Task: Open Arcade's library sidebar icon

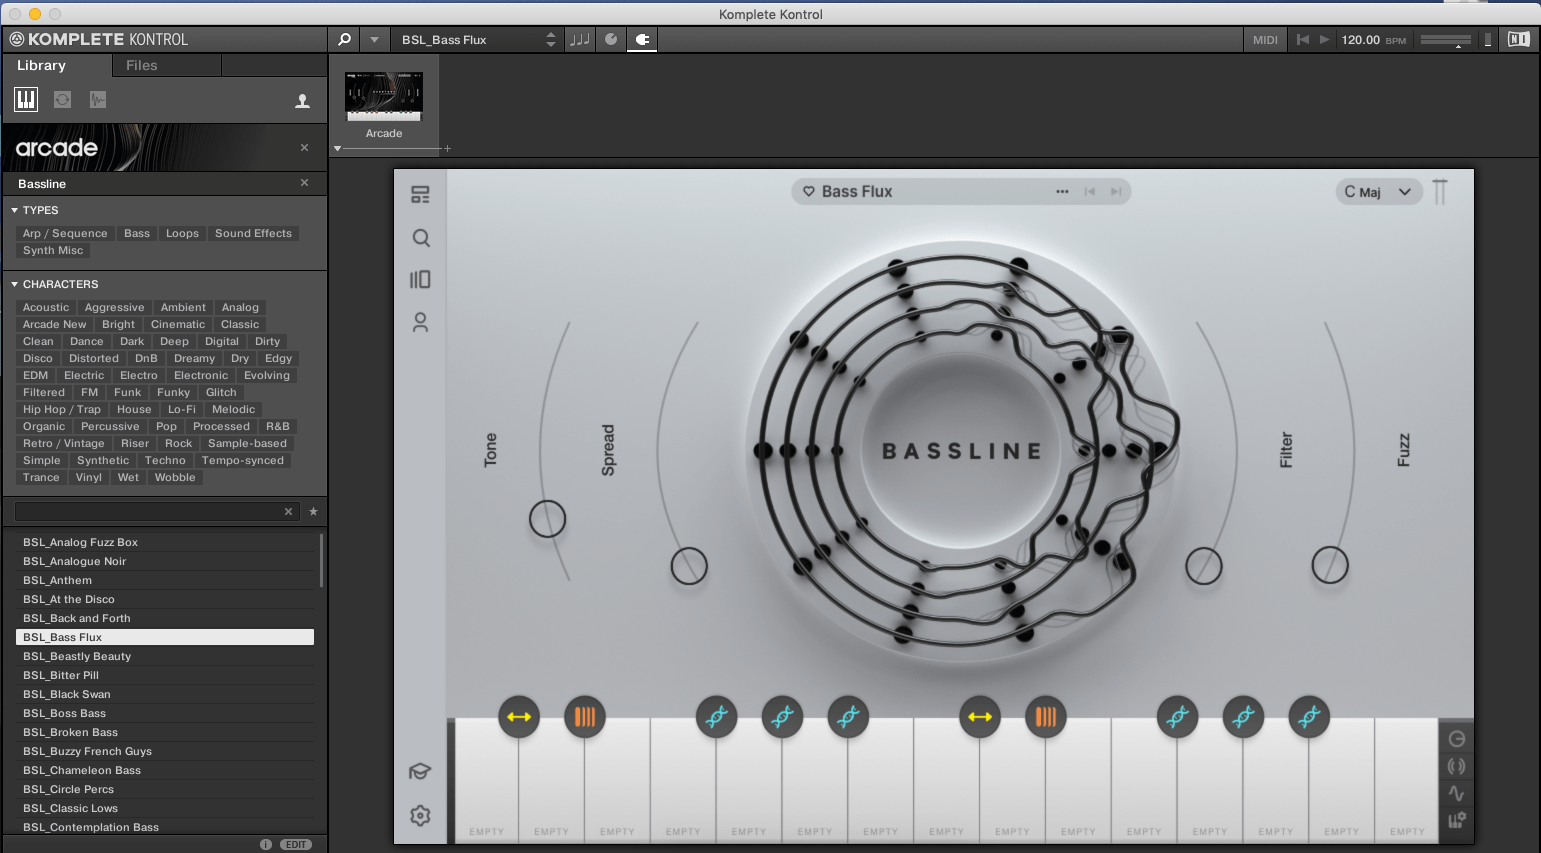Action: (x=420, y=279)
